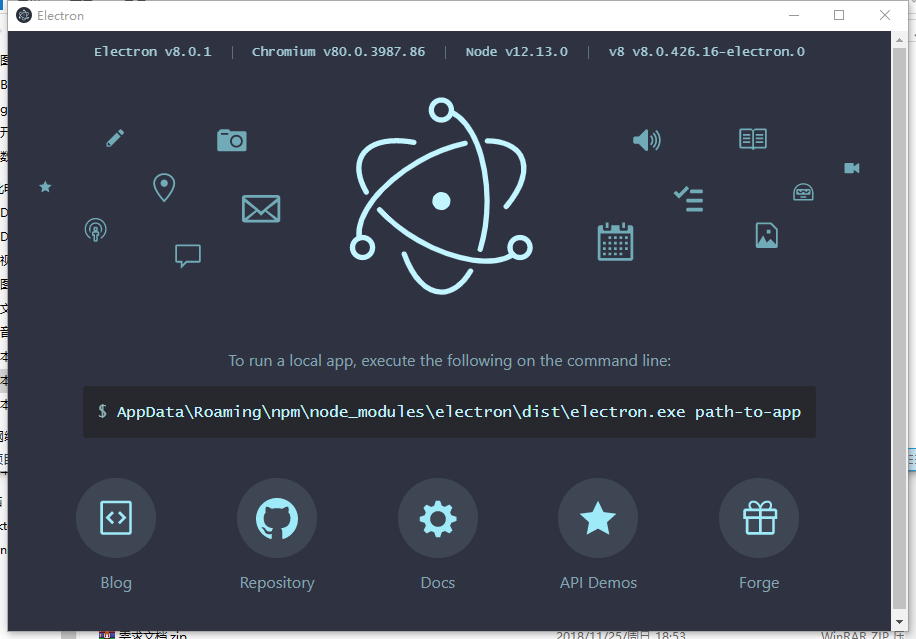
Task: Click the checklist tasks icon
Action: pyautogui.click(x=689, y=199)
